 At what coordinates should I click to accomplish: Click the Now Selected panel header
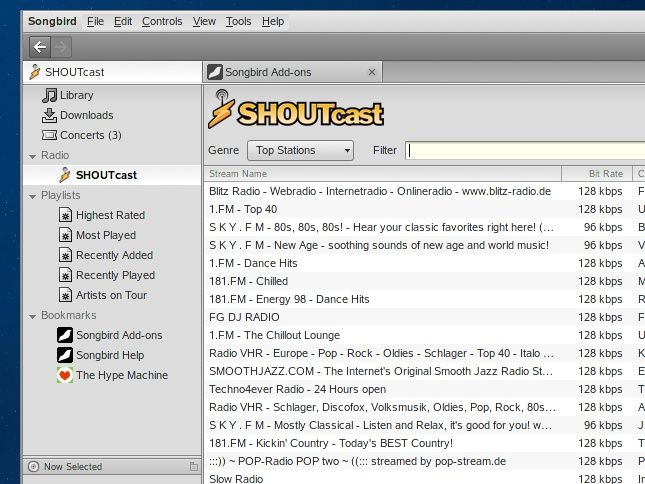(112, 466)
